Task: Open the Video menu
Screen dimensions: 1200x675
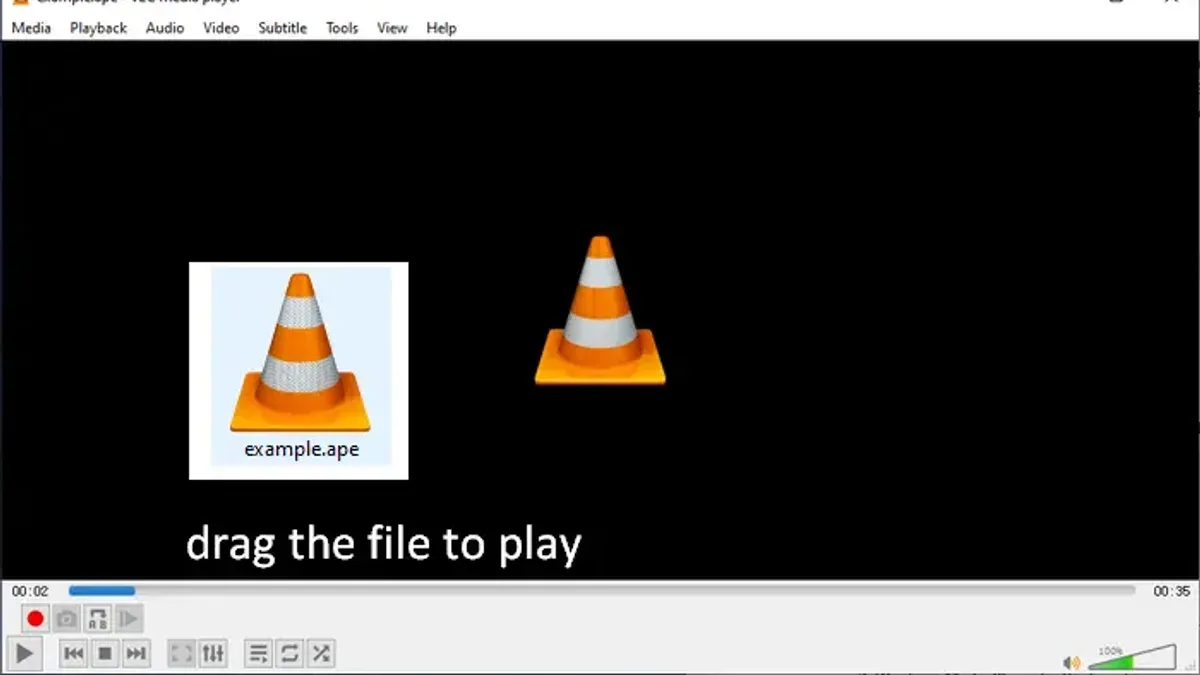Action: coord(221,28)
